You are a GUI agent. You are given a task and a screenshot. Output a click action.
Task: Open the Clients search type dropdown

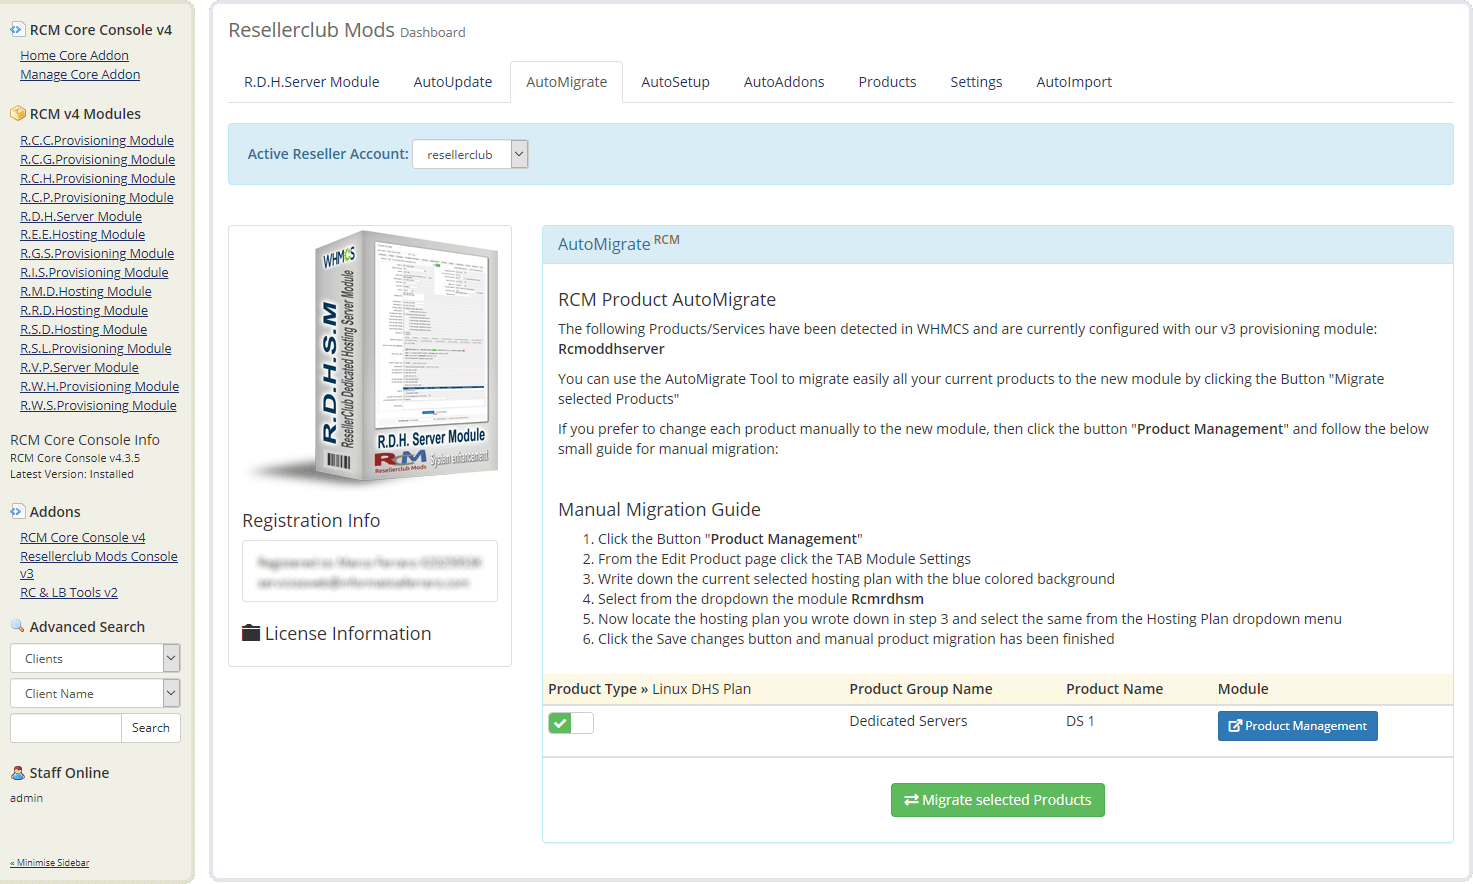click(x=95, y=658)
